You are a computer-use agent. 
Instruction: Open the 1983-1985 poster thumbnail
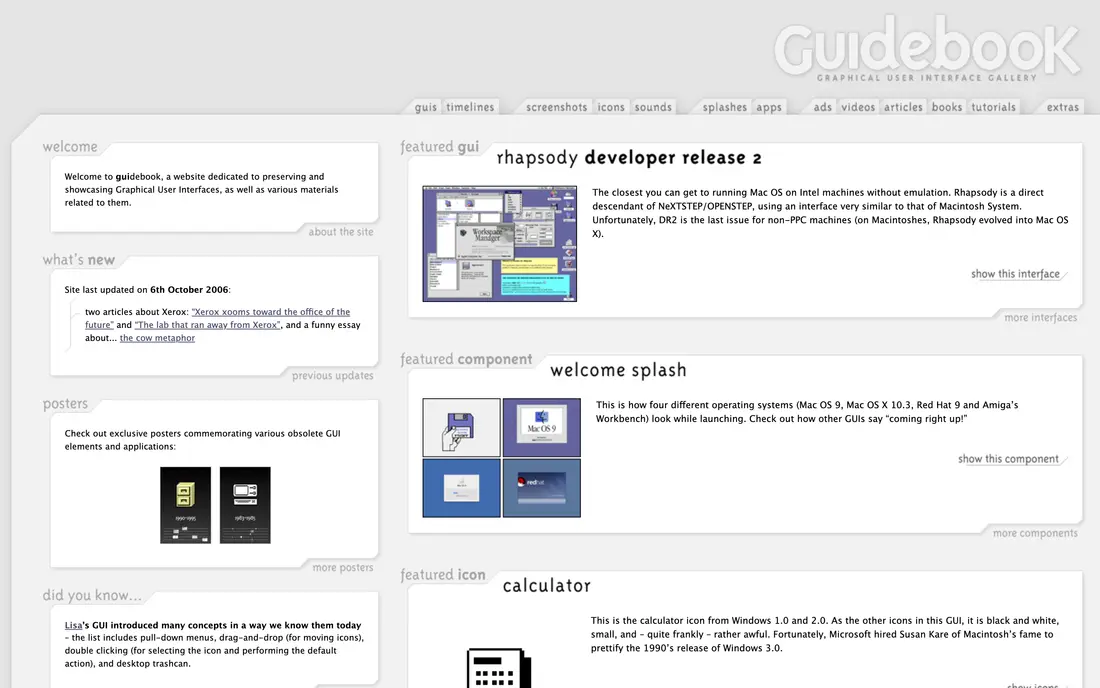coord(245,505)
